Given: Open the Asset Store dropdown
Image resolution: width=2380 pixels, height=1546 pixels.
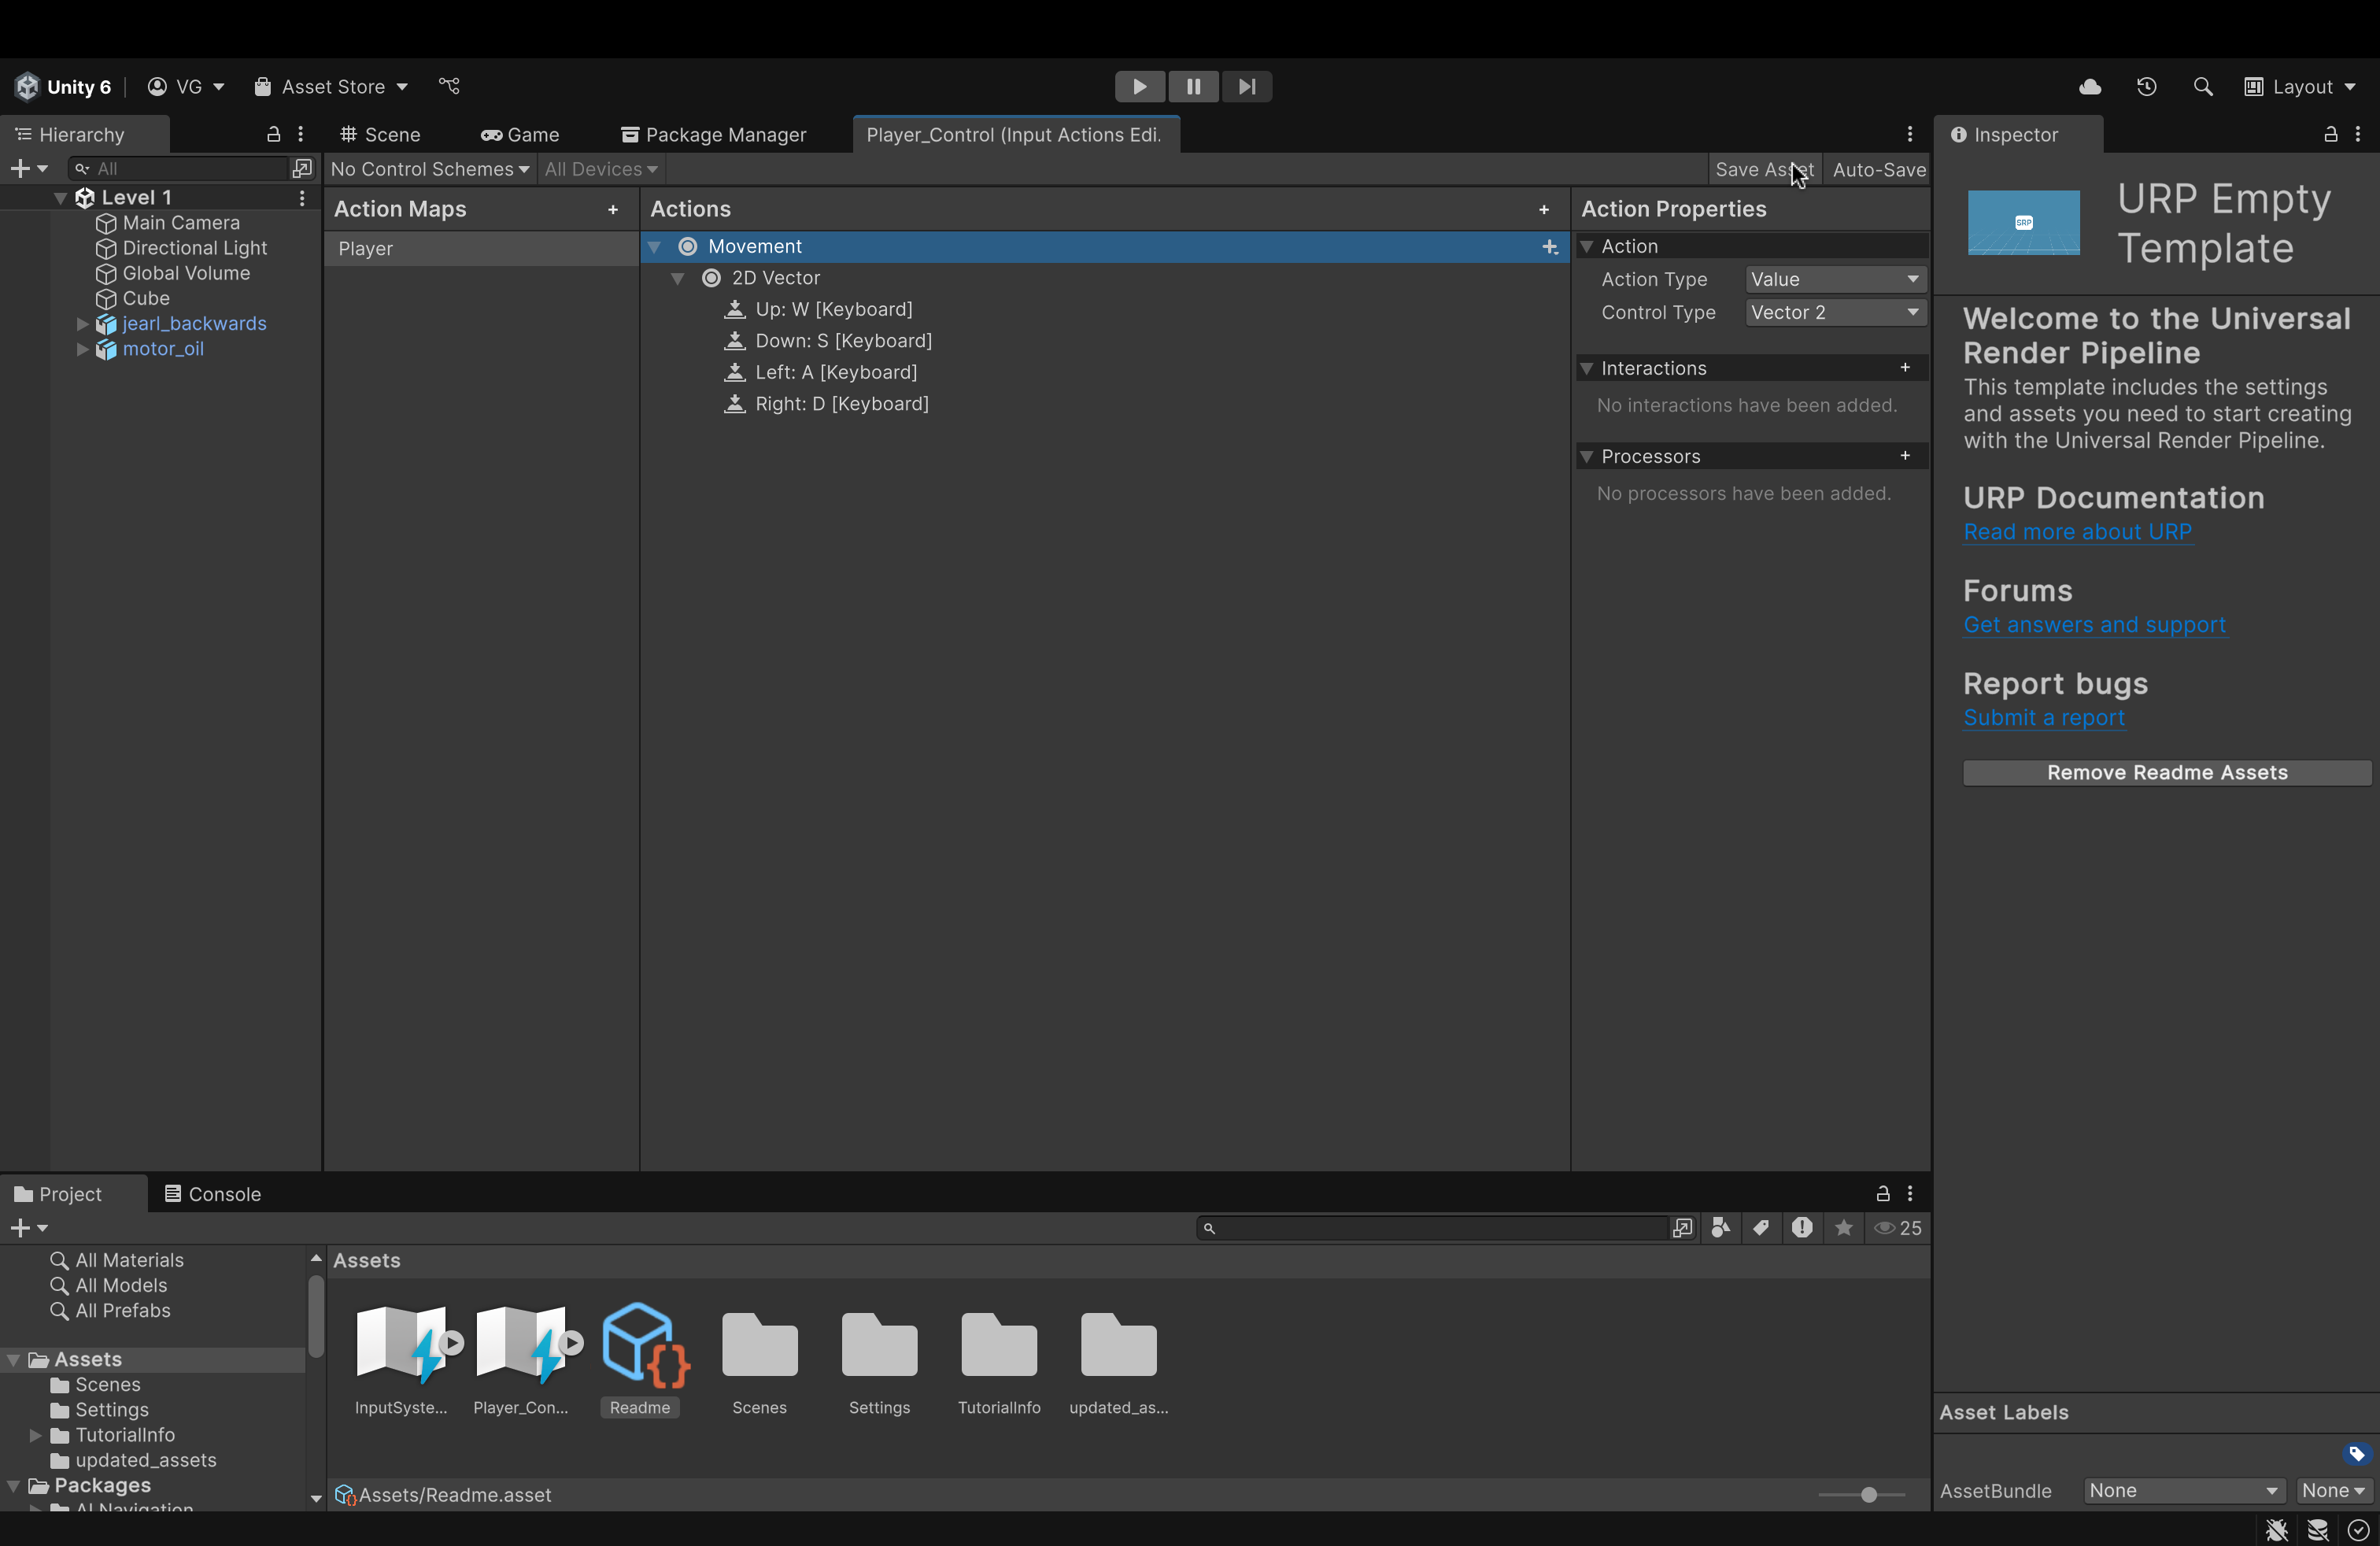Looking at the screenshot, I should 331,87.
